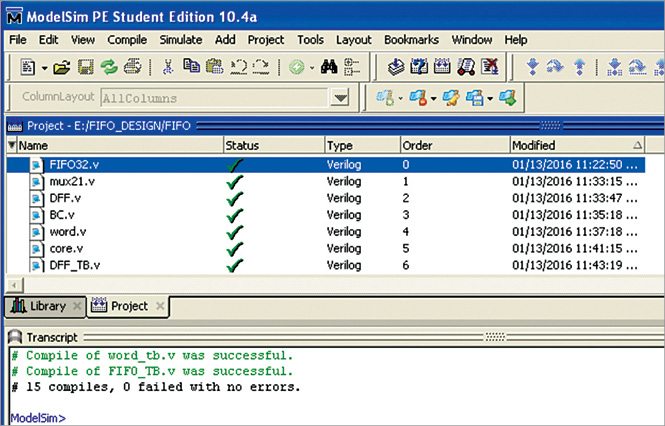Click Name column header sort arrow
Viewport: 665px width, 426px height.
[x=11, y=146]
